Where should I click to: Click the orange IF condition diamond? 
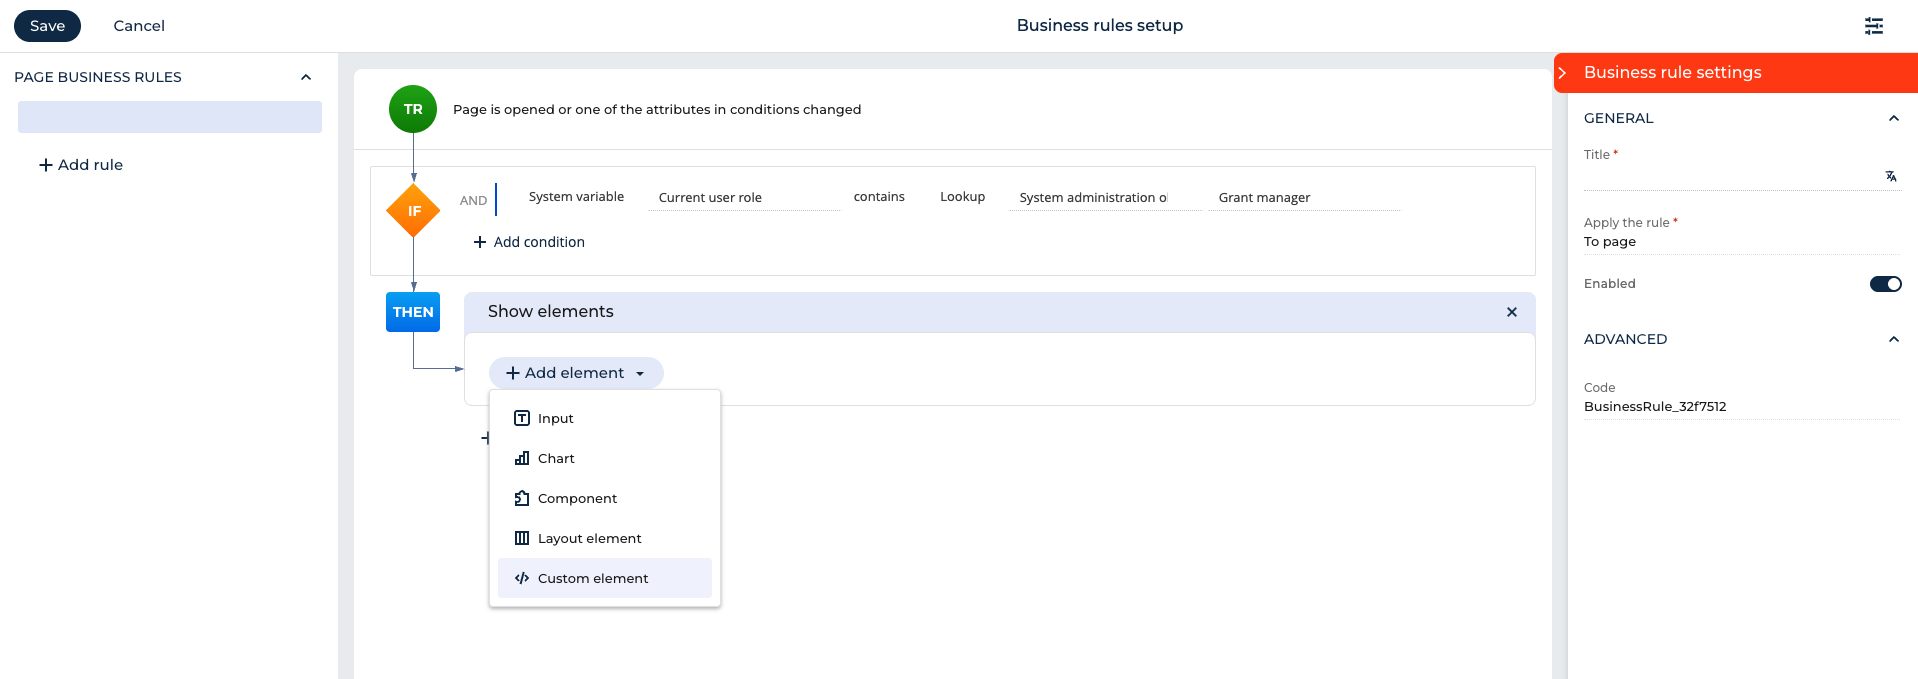(x=413, y=211)
